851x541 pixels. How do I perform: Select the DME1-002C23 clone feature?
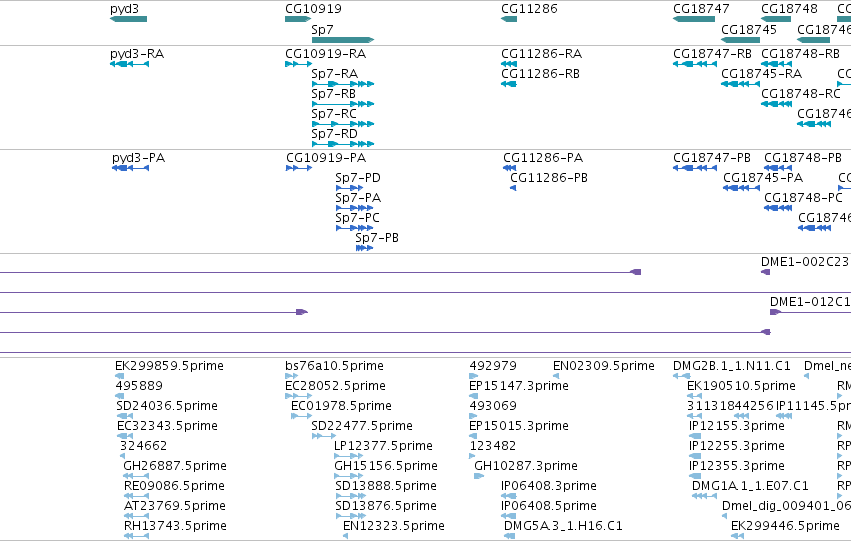(766, 272)
